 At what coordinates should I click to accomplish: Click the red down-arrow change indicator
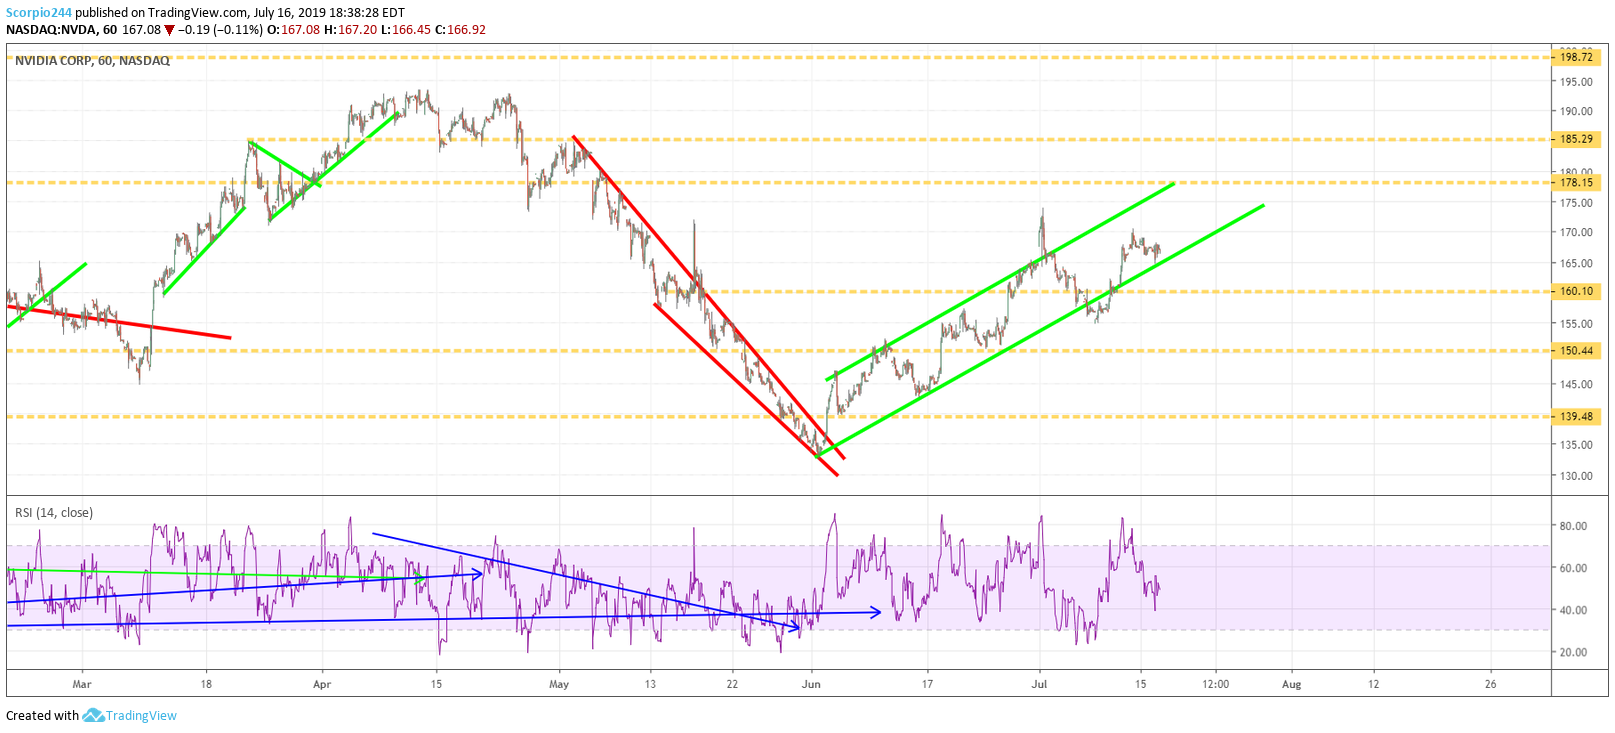click(x=170, y=30)
